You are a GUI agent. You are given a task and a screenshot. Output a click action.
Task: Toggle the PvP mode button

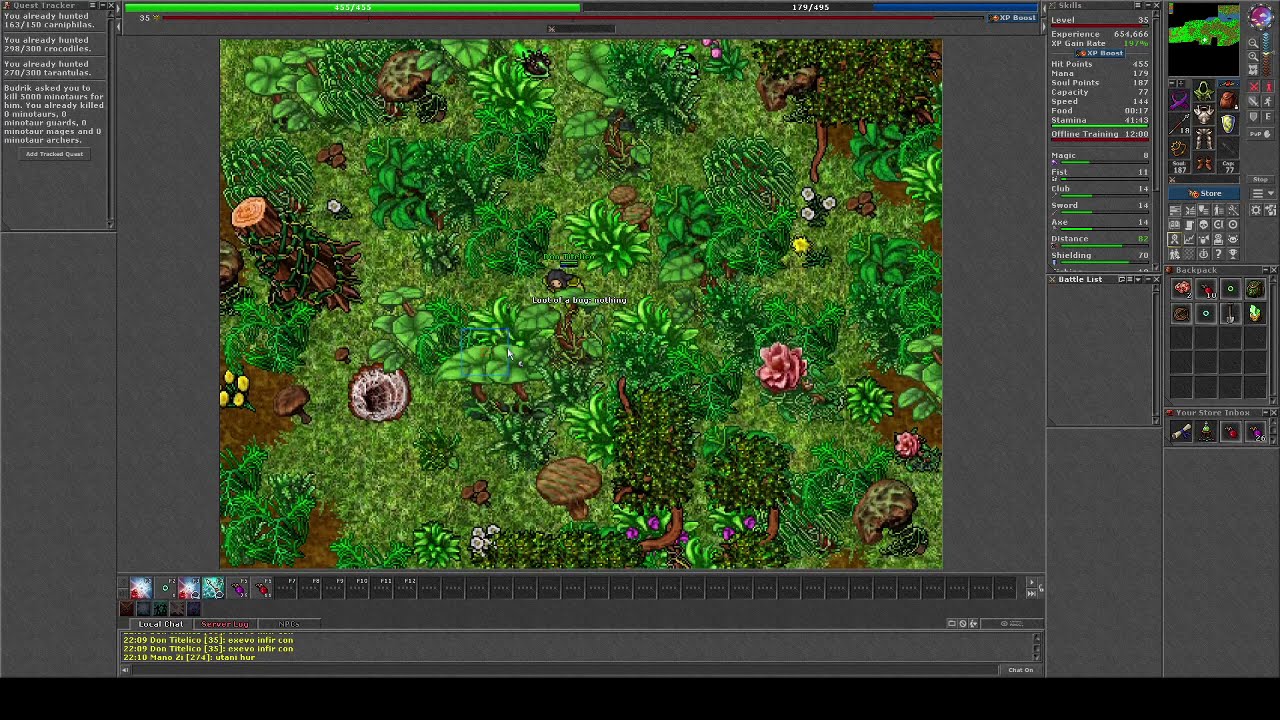click(x=1260, y=133)
